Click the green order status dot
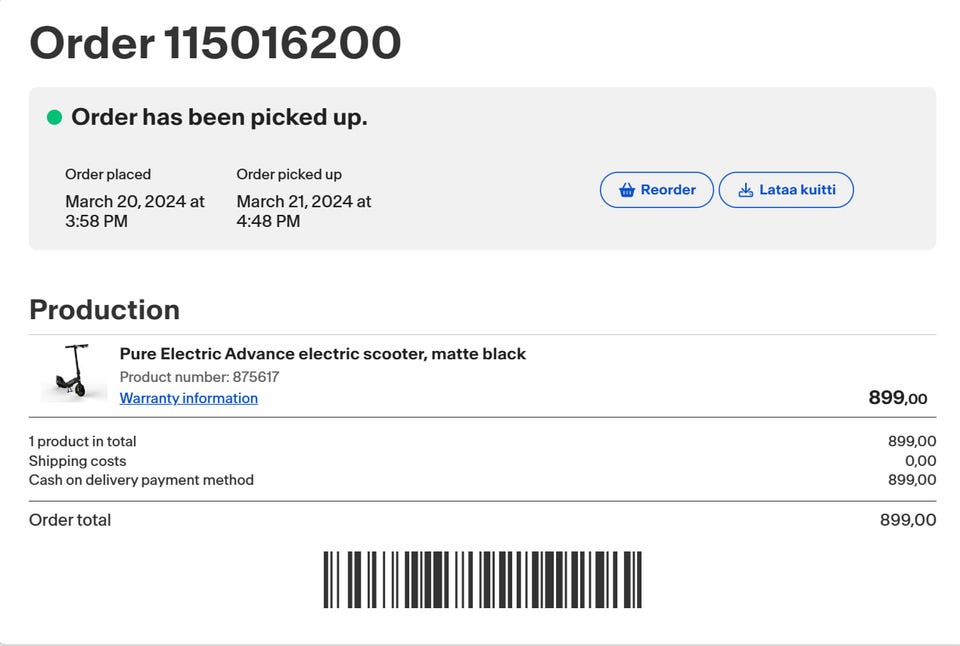 coord(55,118)
